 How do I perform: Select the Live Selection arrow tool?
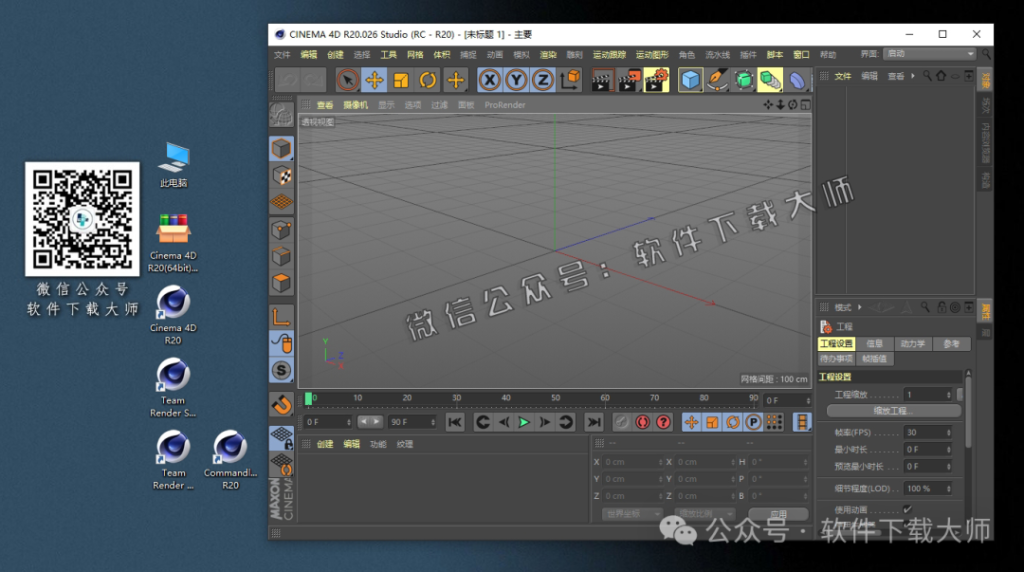click(x=347, y=80)
